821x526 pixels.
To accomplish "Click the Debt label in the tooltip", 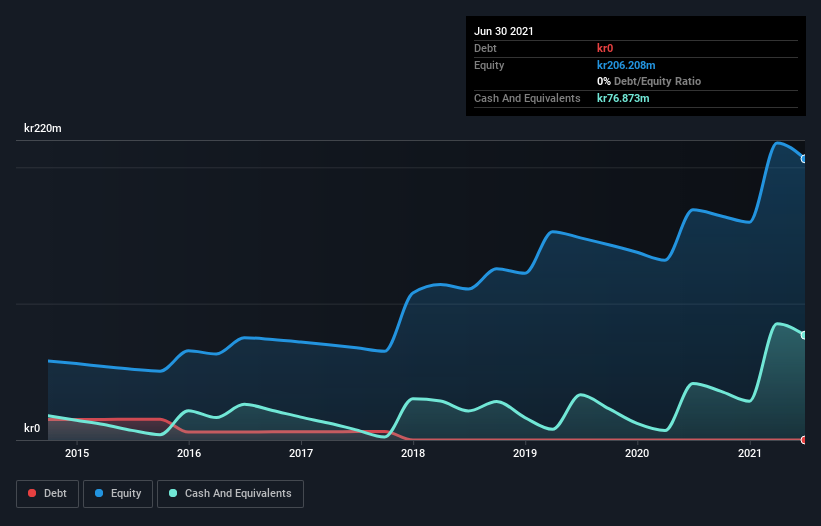I will click(x=485, y=48).
